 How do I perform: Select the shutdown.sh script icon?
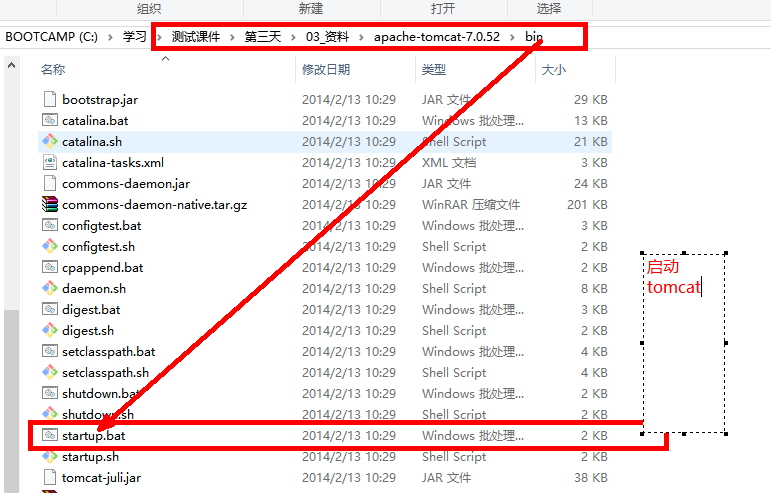pyautogui.click(x=50, y=413)
